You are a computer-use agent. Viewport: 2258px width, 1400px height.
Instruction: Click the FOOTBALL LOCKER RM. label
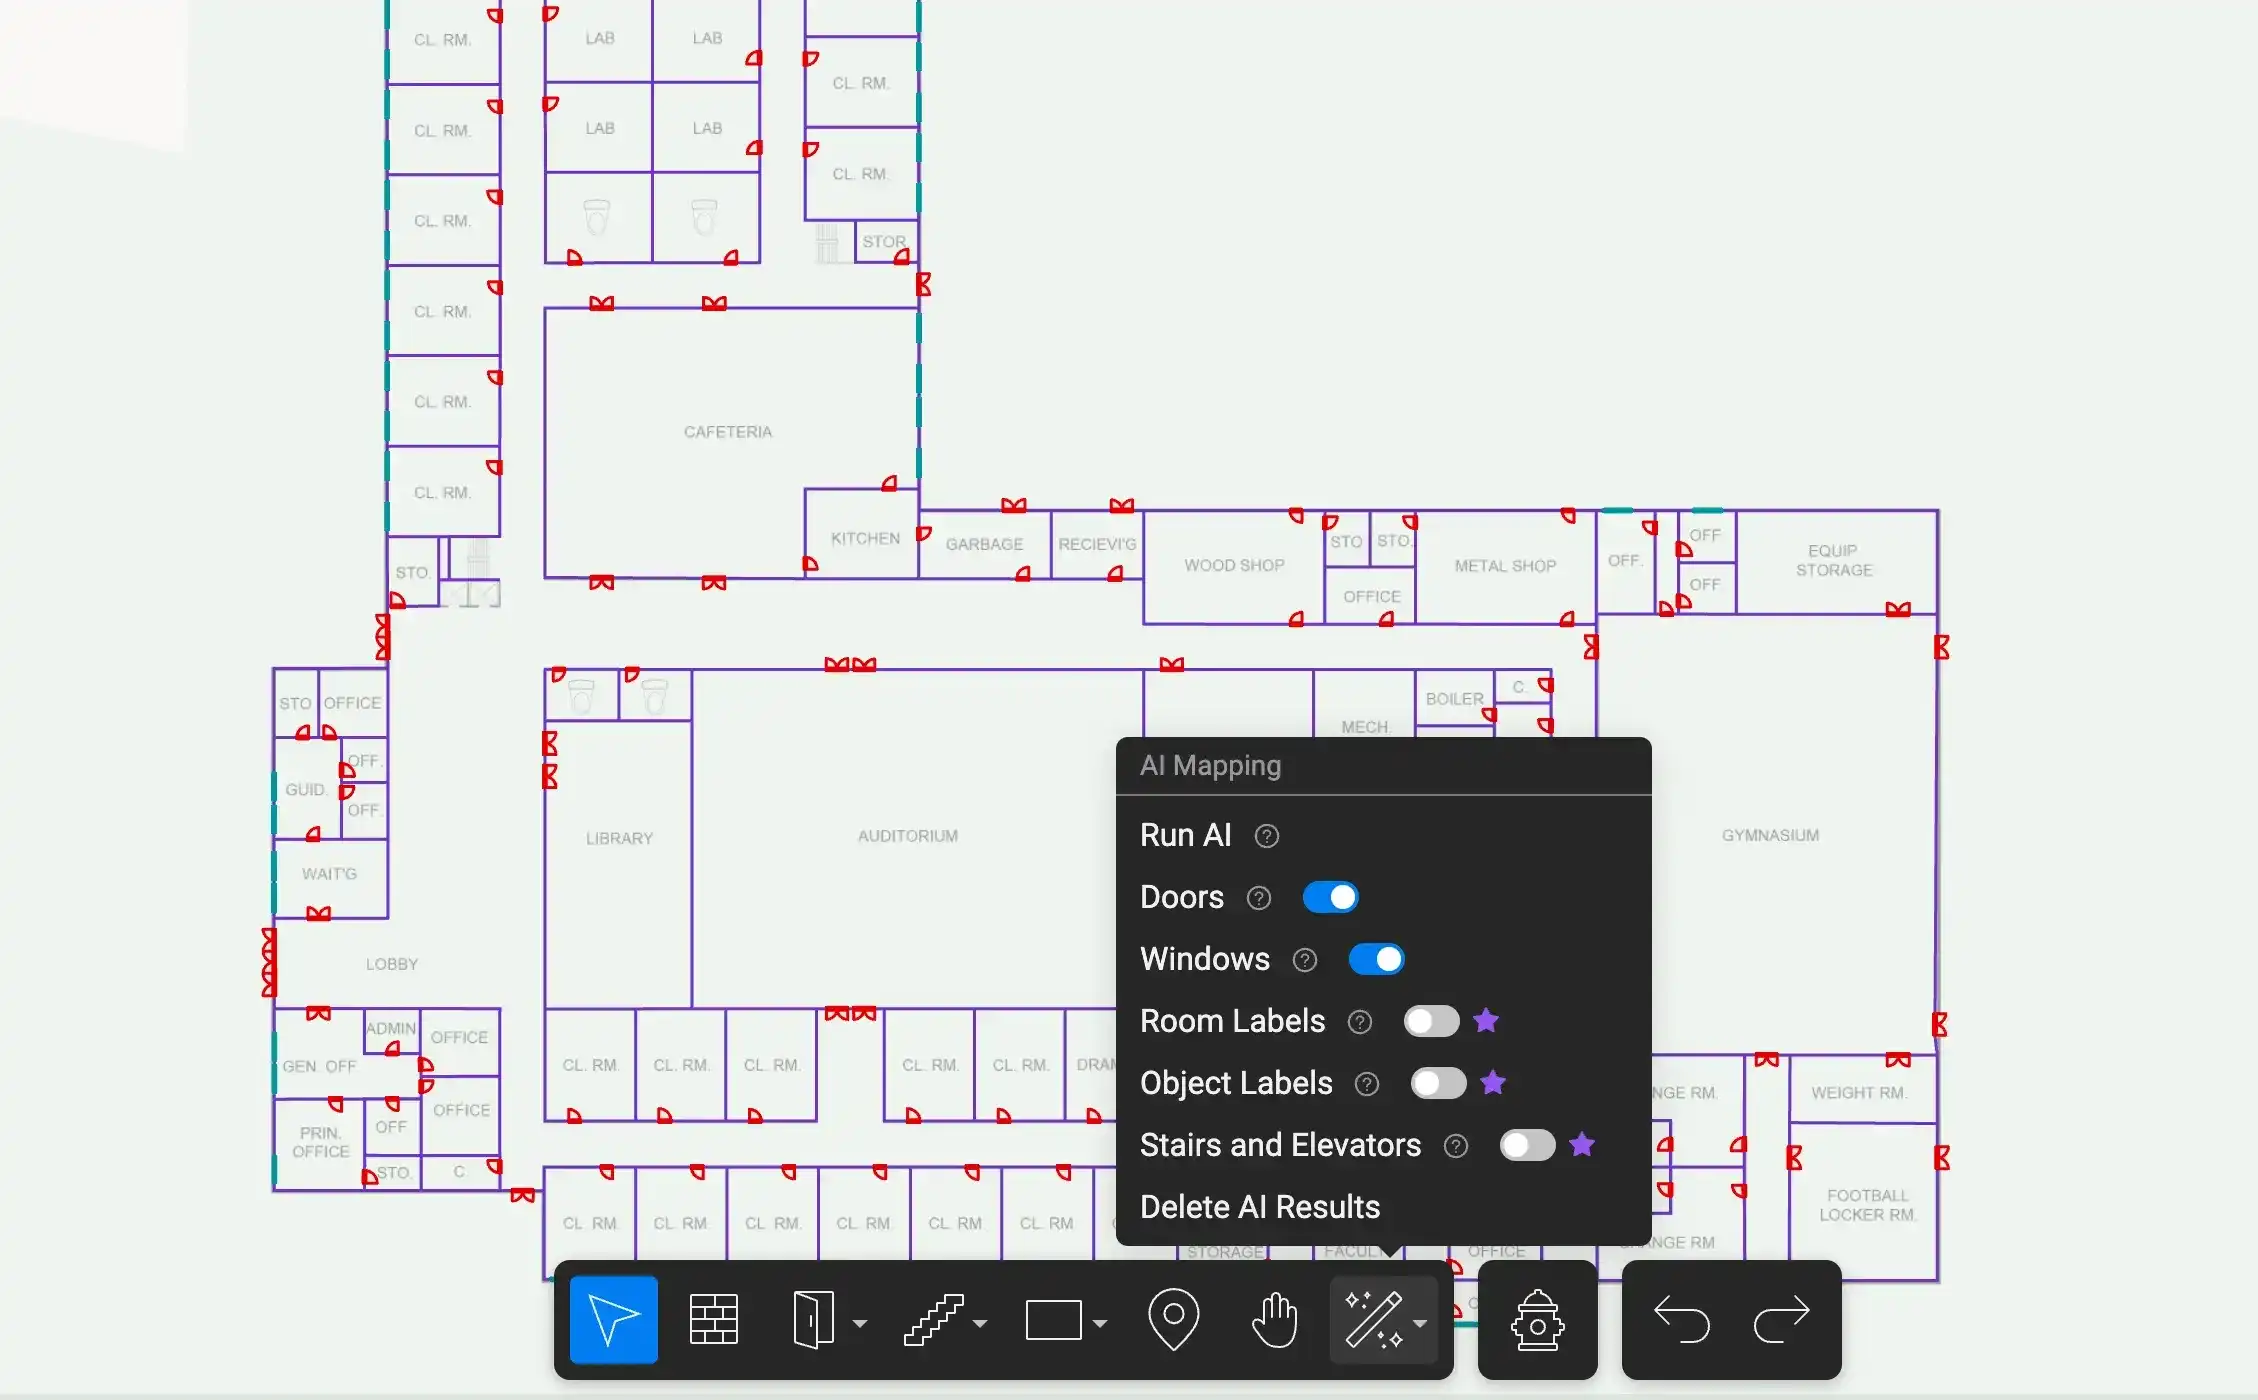click(x=1867, y=1205)
